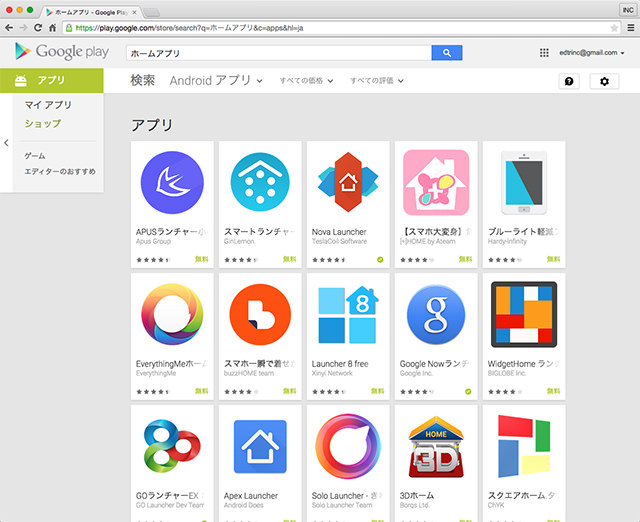Viewport: 640px width, 522px height.
Task: Open the APUS Launcher app icon
Action: (172, 182)
